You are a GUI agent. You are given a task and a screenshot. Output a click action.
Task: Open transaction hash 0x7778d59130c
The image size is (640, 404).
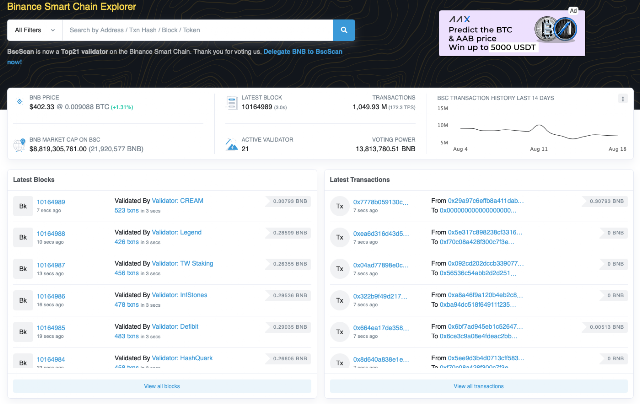381,202
